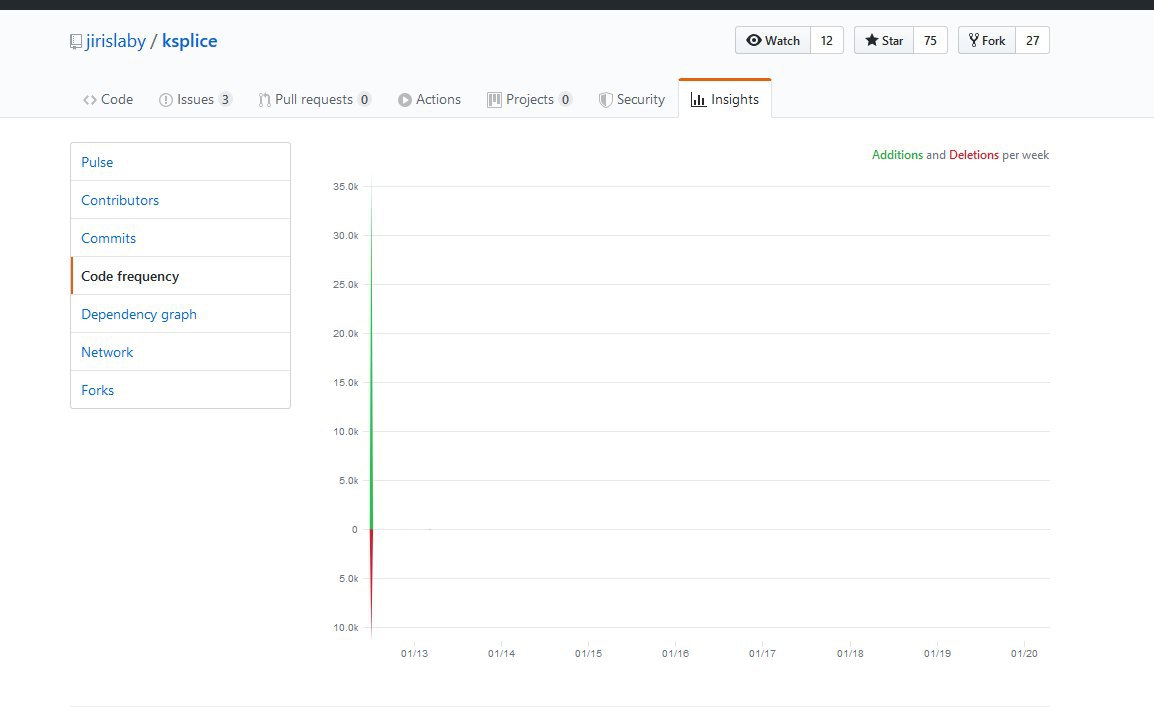
Task: Open Commits in the Insights sidebar
Action: (x=180, y=238)
